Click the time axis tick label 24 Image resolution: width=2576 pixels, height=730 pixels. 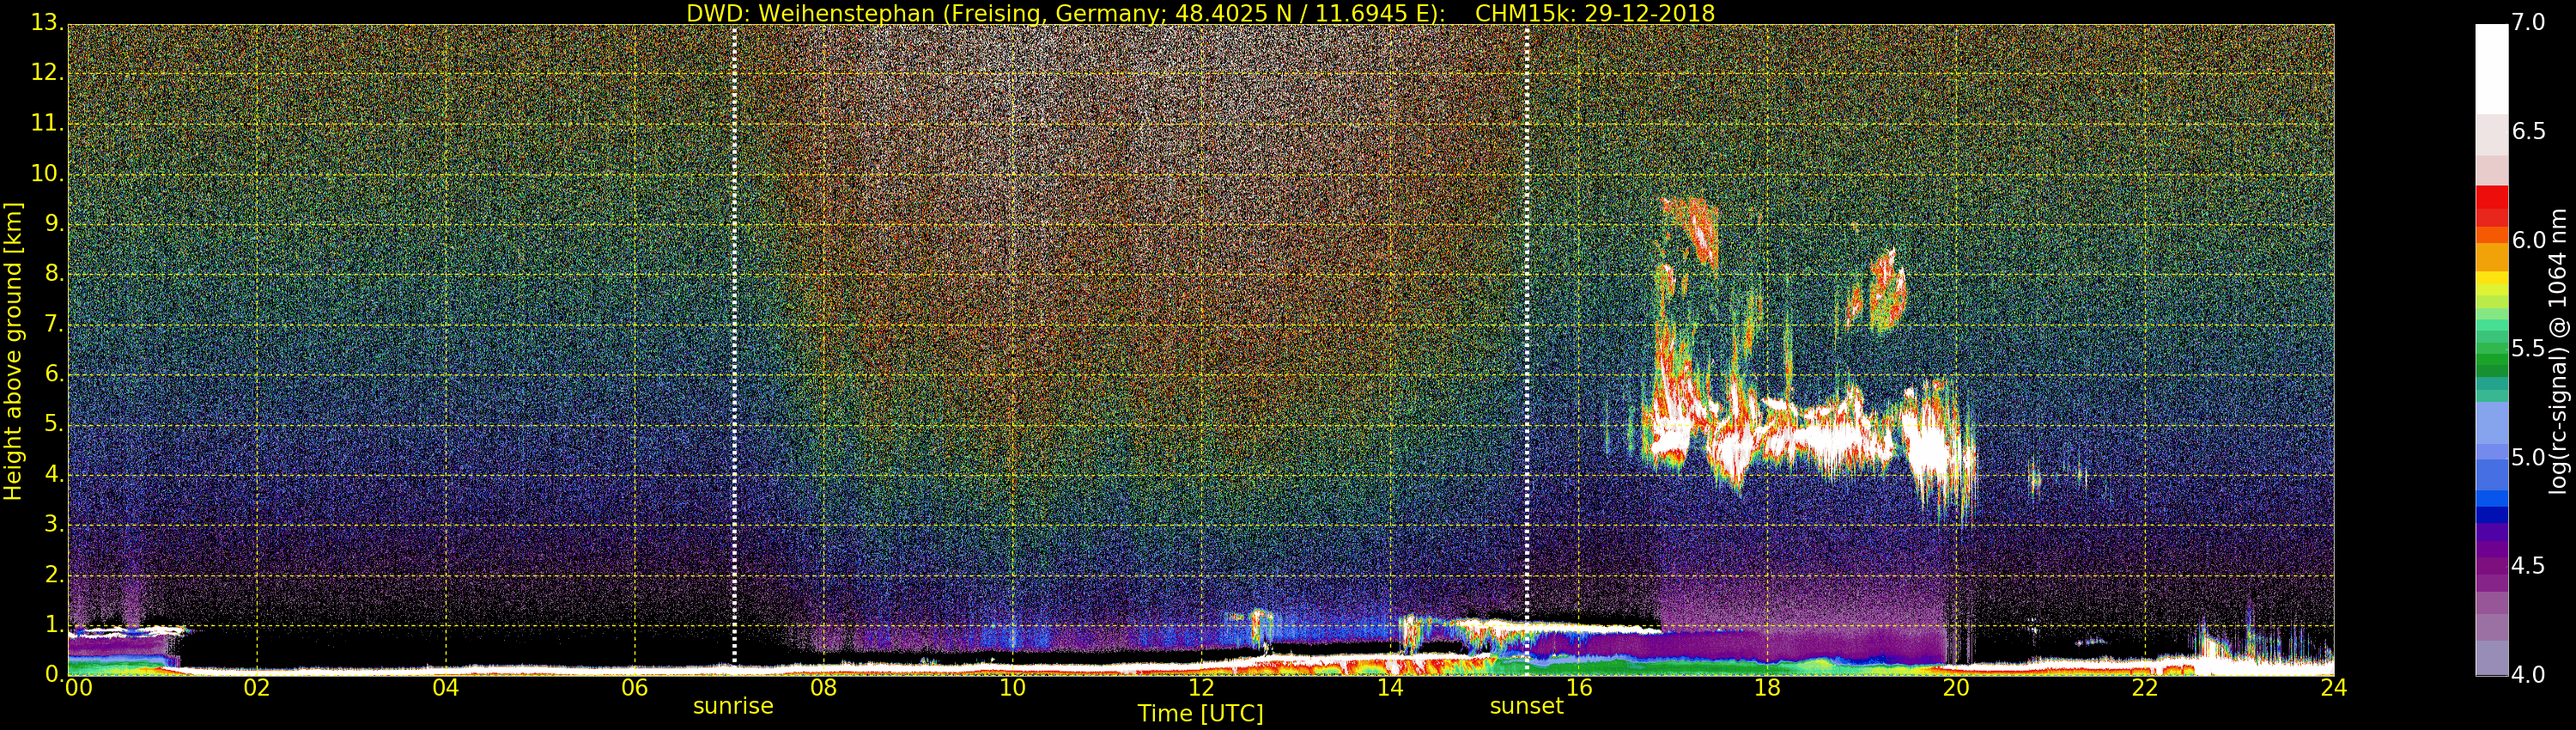click(2334, 688)
